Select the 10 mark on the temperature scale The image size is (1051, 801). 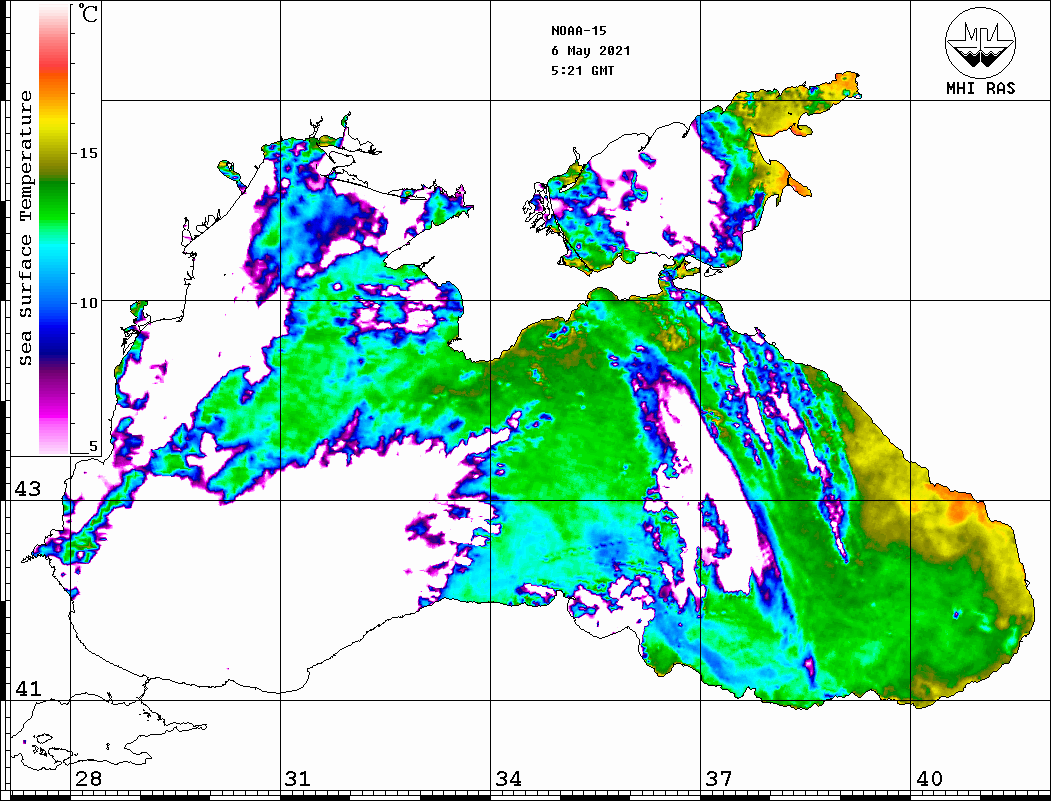(x=89, y=302)
